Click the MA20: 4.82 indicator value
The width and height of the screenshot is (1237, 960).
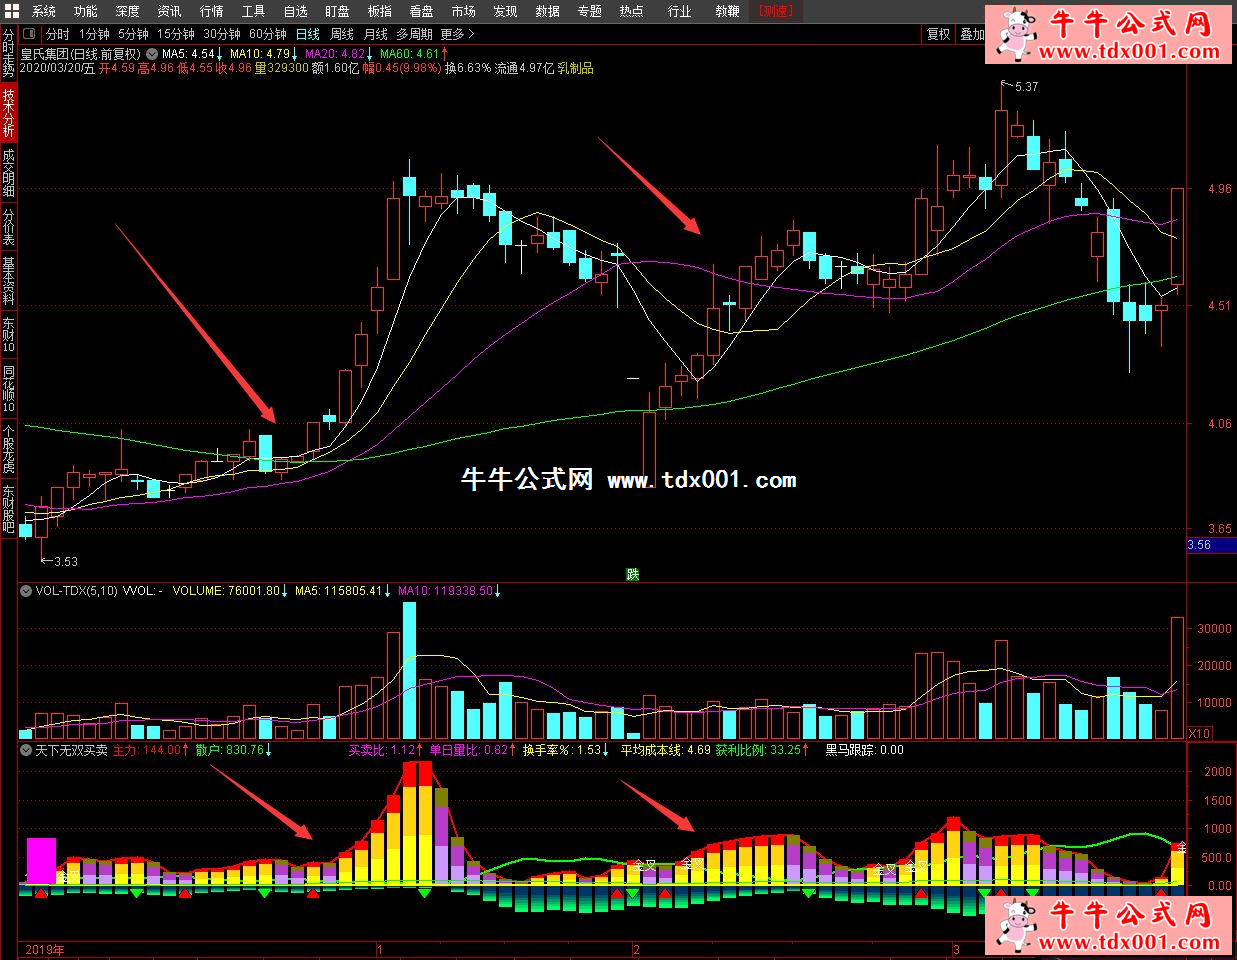tap(339, 54)
